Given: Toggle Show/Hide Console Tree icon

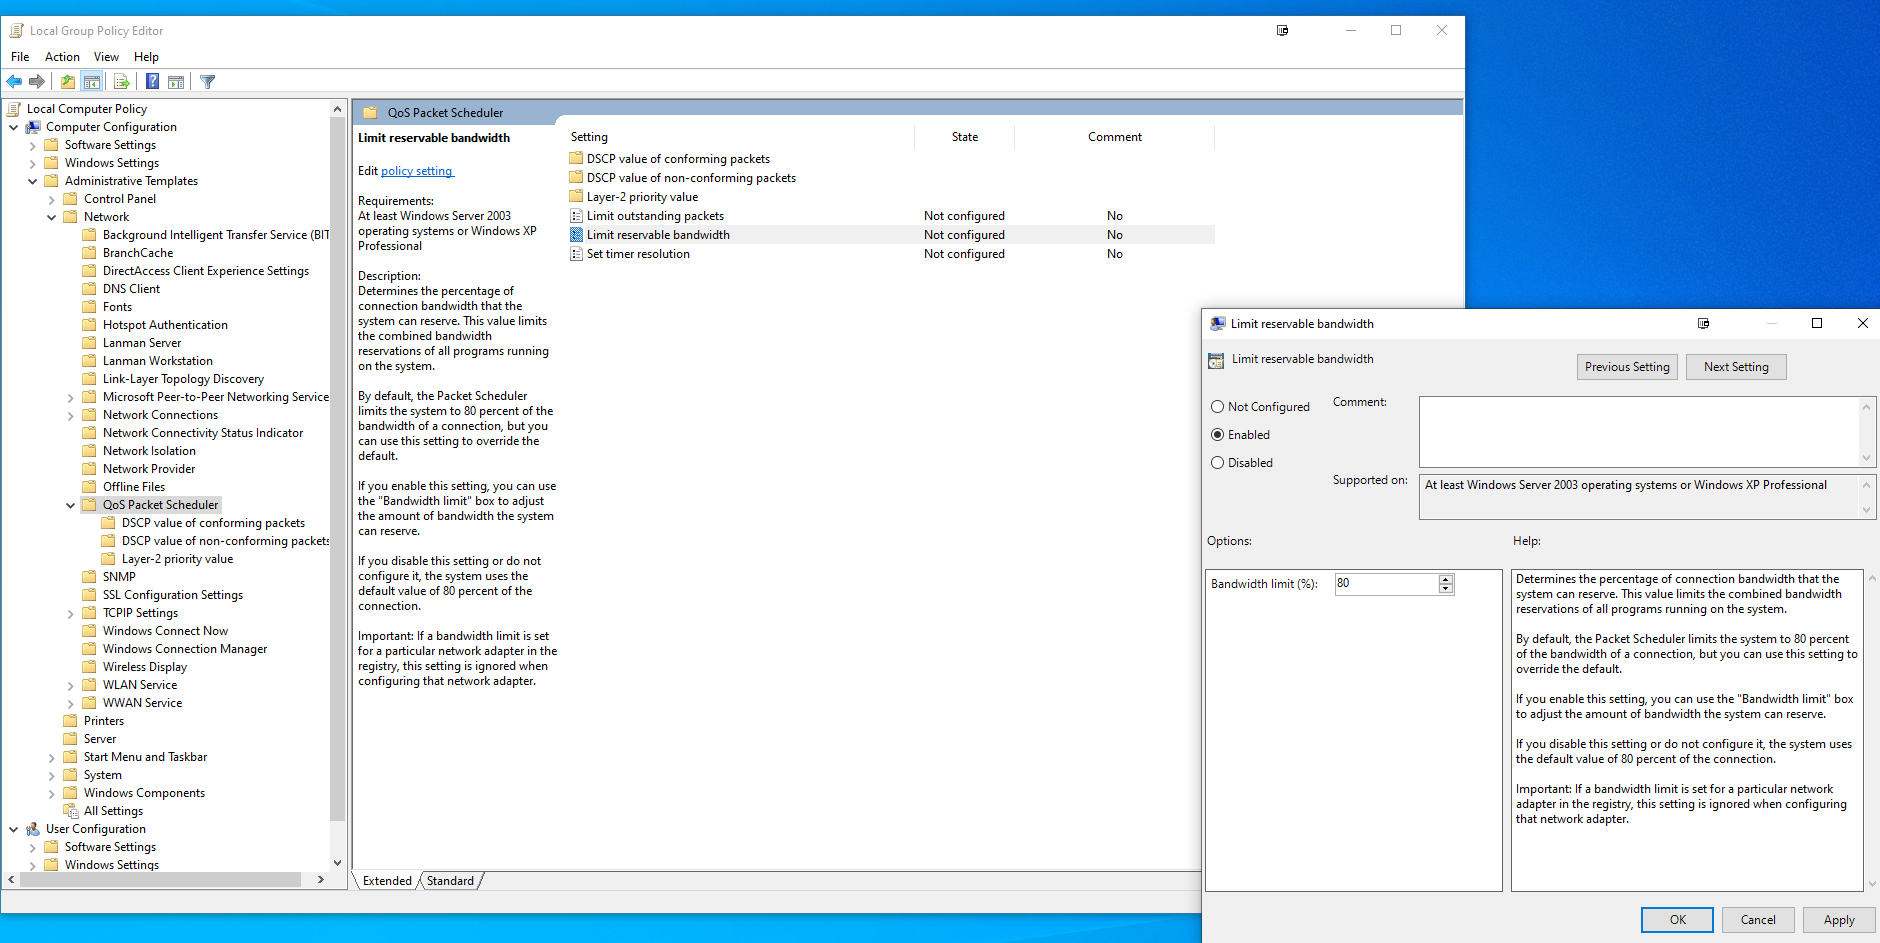Looking at the screenshot, I should click(92, 82).
